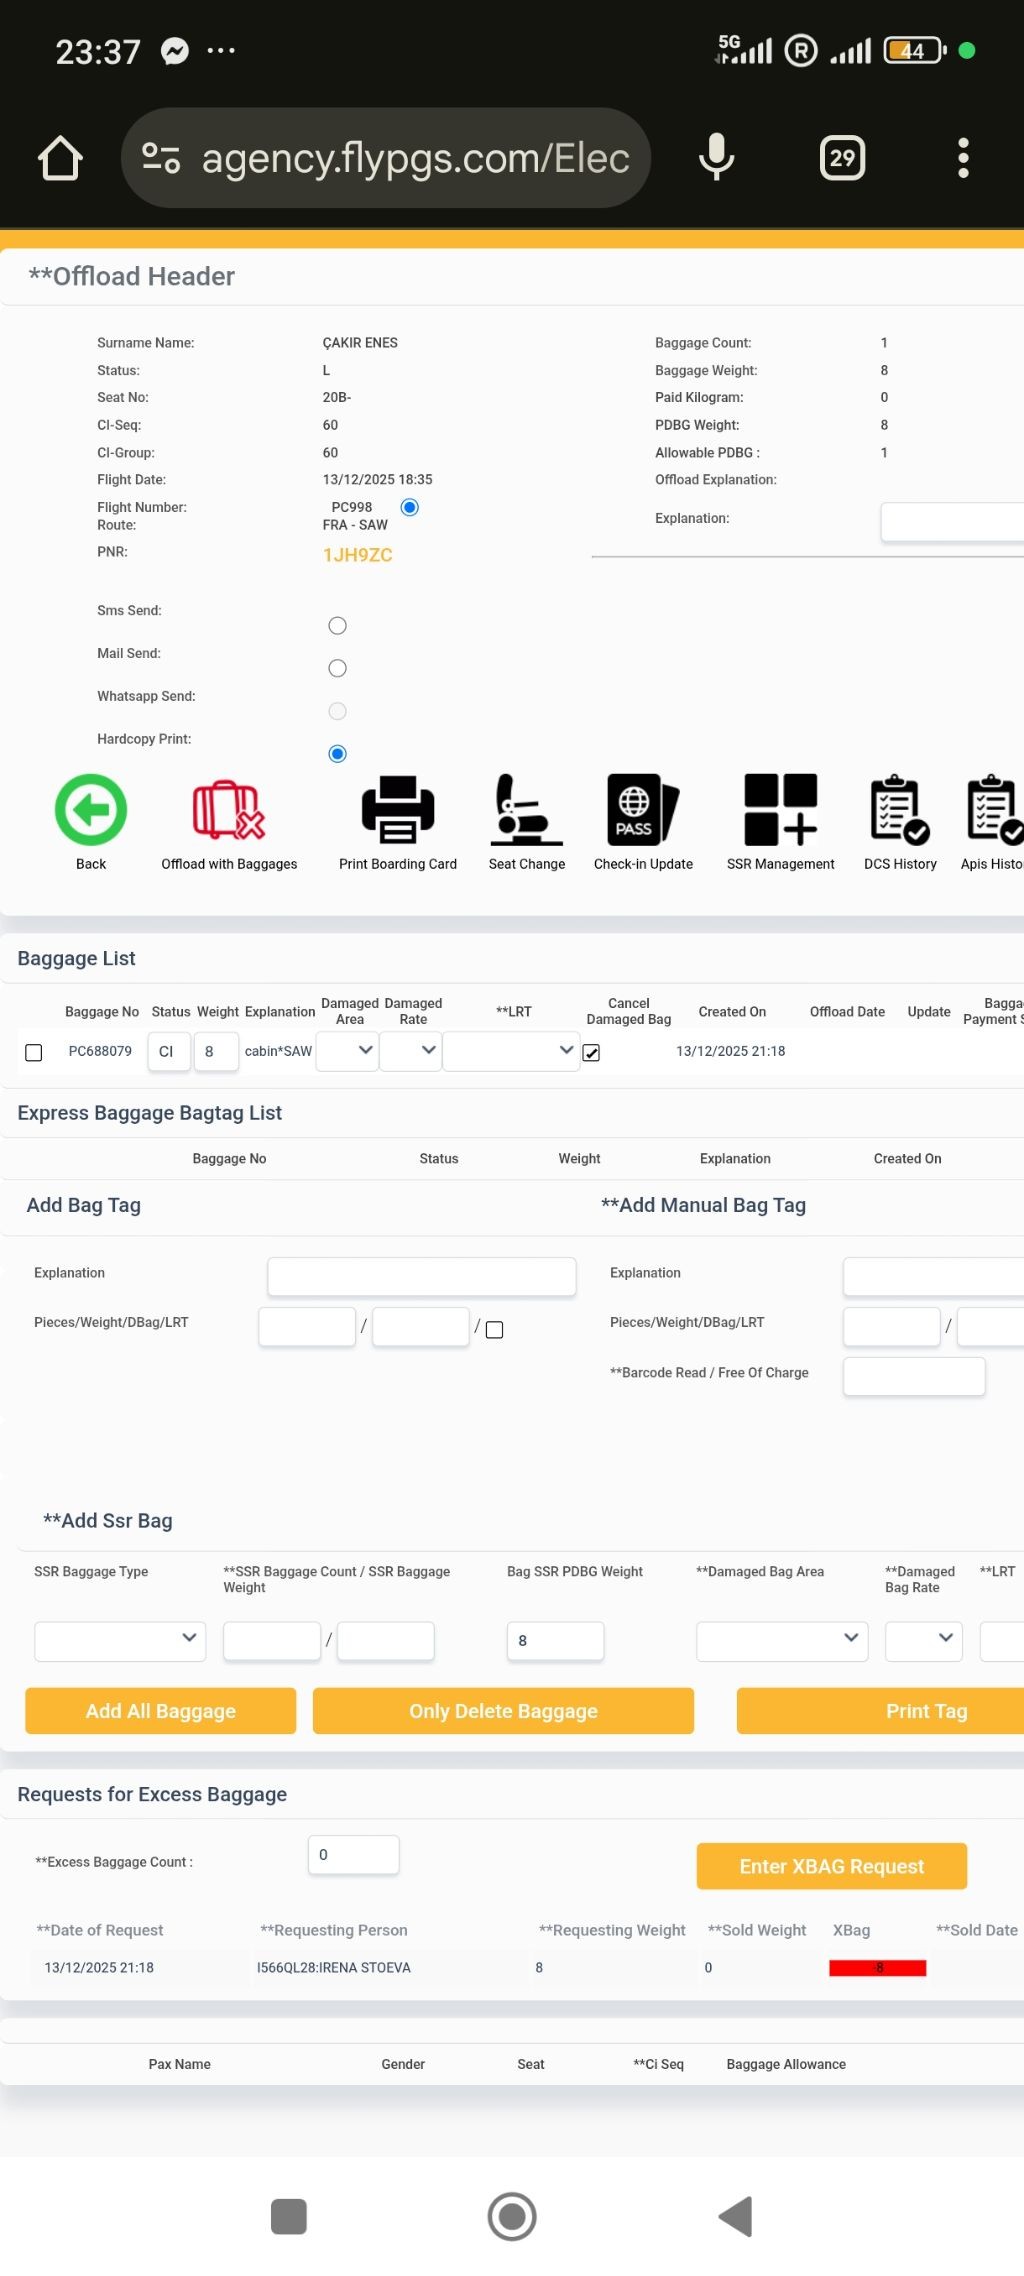
Task: Select the Mail Send radio button
Action: click(338, 668)
